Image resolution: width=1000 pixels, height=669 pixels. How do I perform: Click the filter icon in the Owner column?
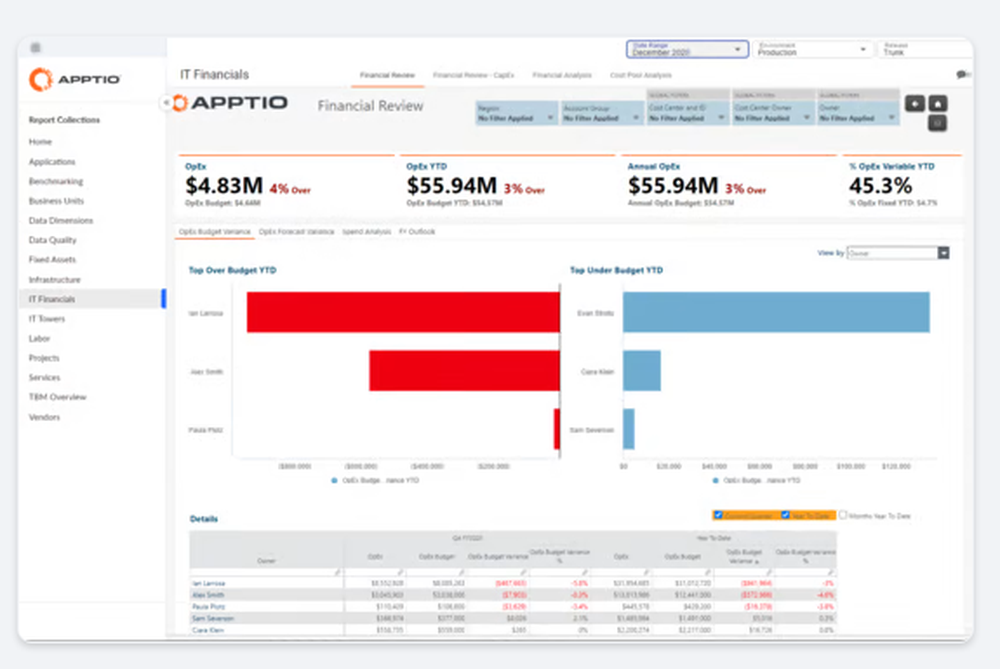(x=338, y=572)
